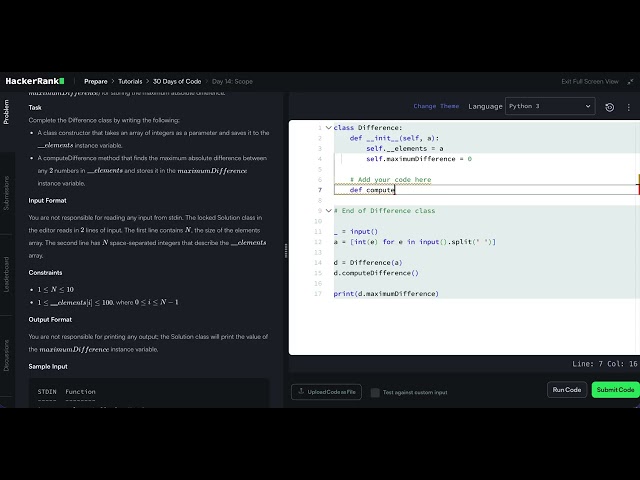The image size is (640, 480).
Task: Click the Output Format heading
Action: [x=50, y=320]
